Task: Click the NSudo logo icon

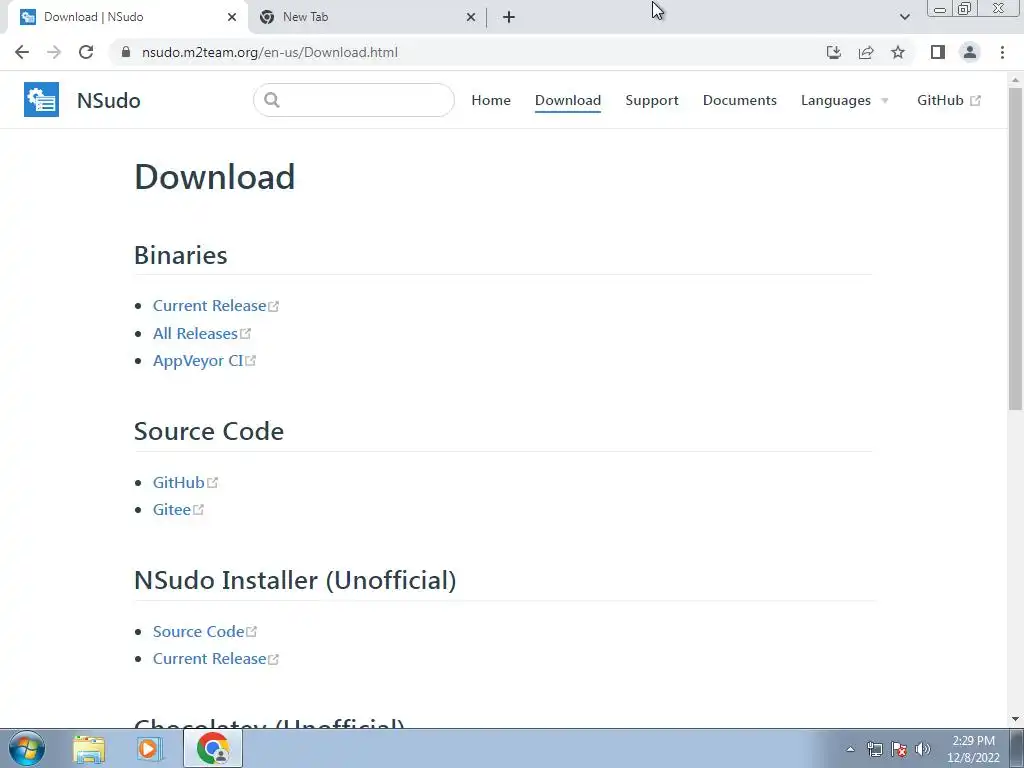Action: pos(41,99)
